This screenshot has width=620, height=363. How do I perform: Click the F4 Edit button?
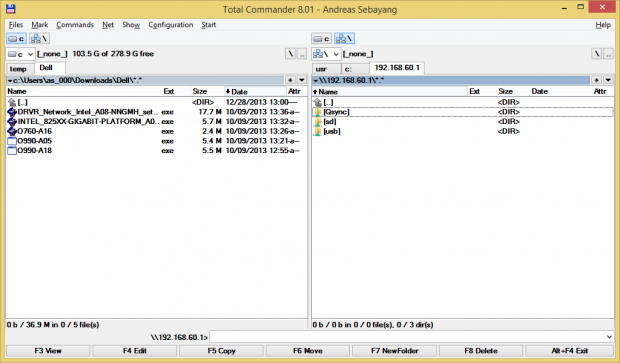[x=134, y=351]
